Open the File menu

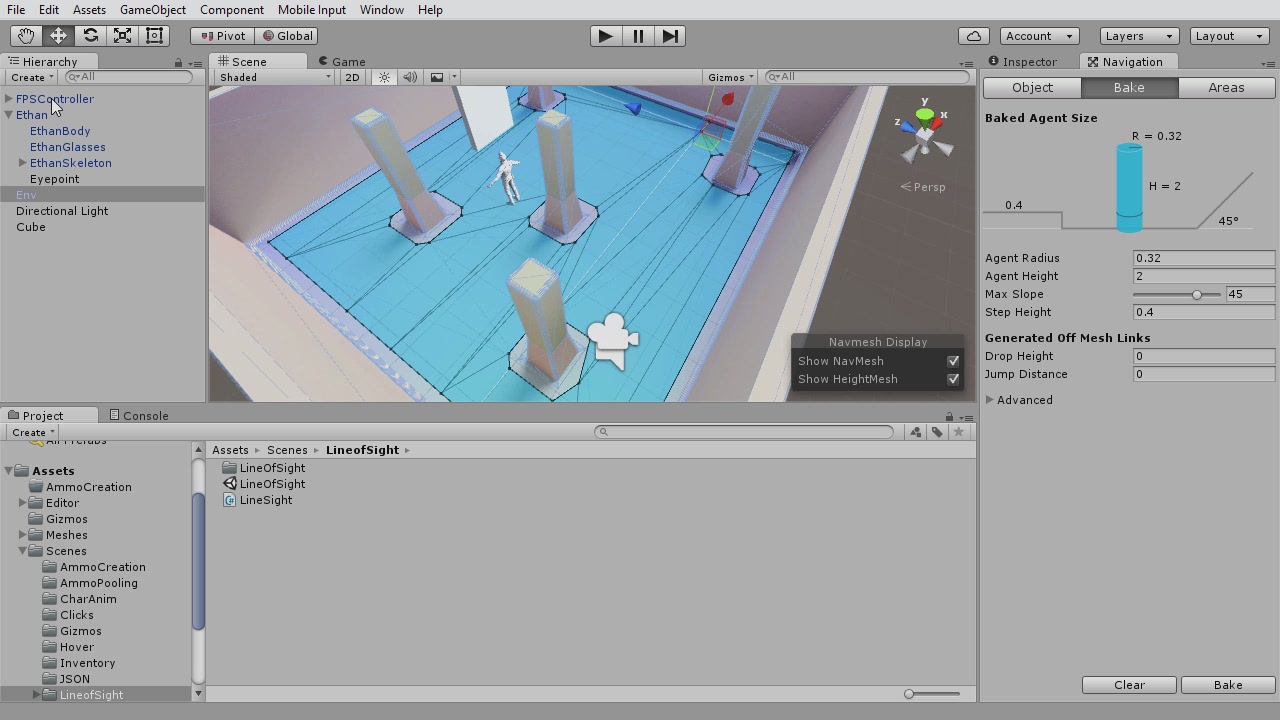[x=16, y=10]
